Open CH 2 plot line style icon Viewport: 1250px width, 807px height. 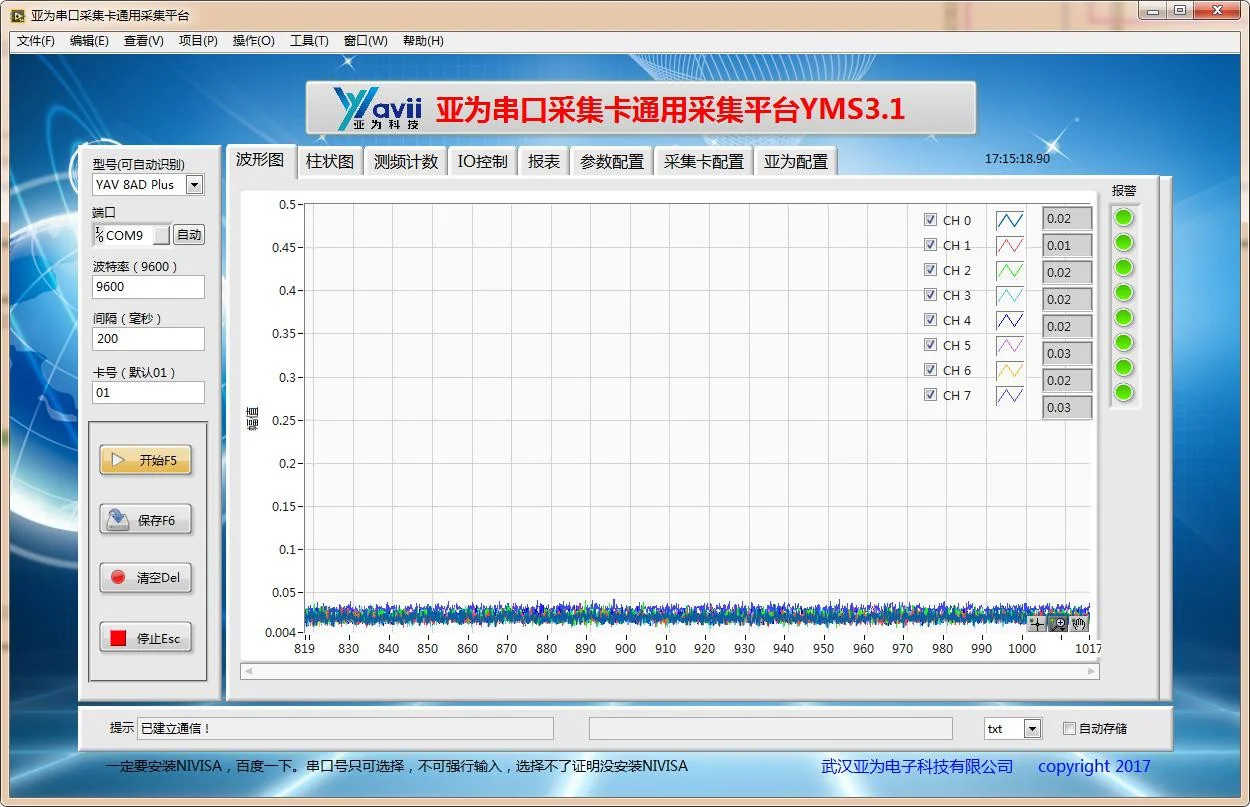coord(1010,270)
